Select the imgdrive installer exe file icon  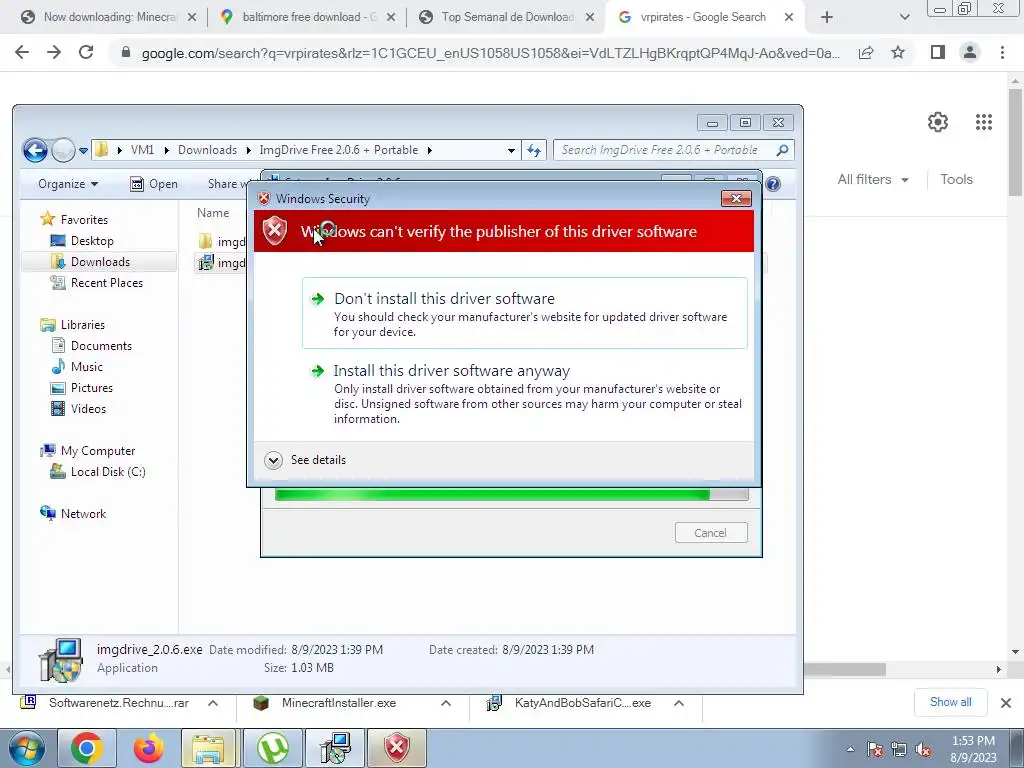pos(206,263)
